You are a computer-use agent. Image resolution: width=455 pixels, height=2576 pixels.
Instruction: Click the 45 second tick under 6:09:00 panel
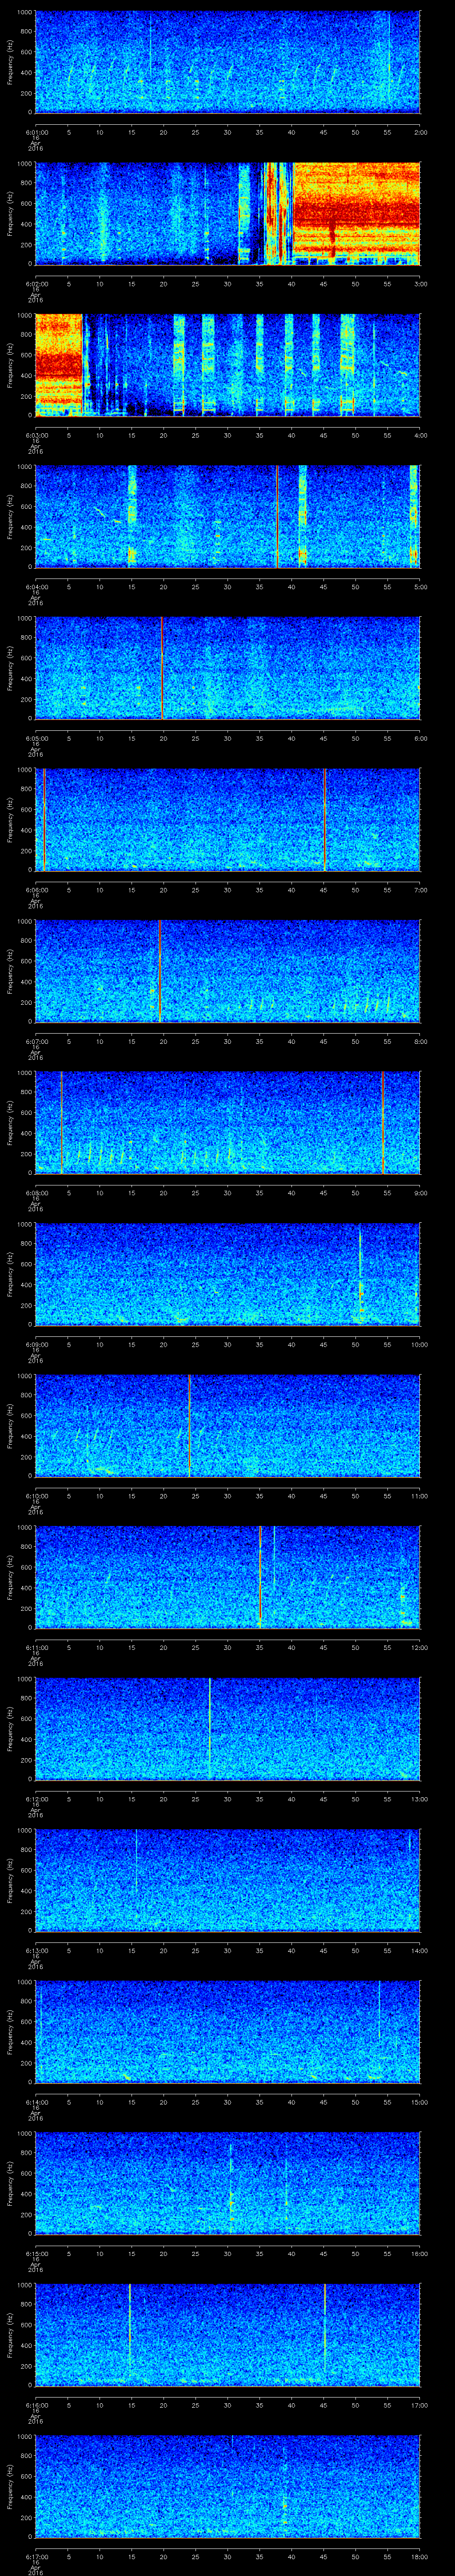323,1344
